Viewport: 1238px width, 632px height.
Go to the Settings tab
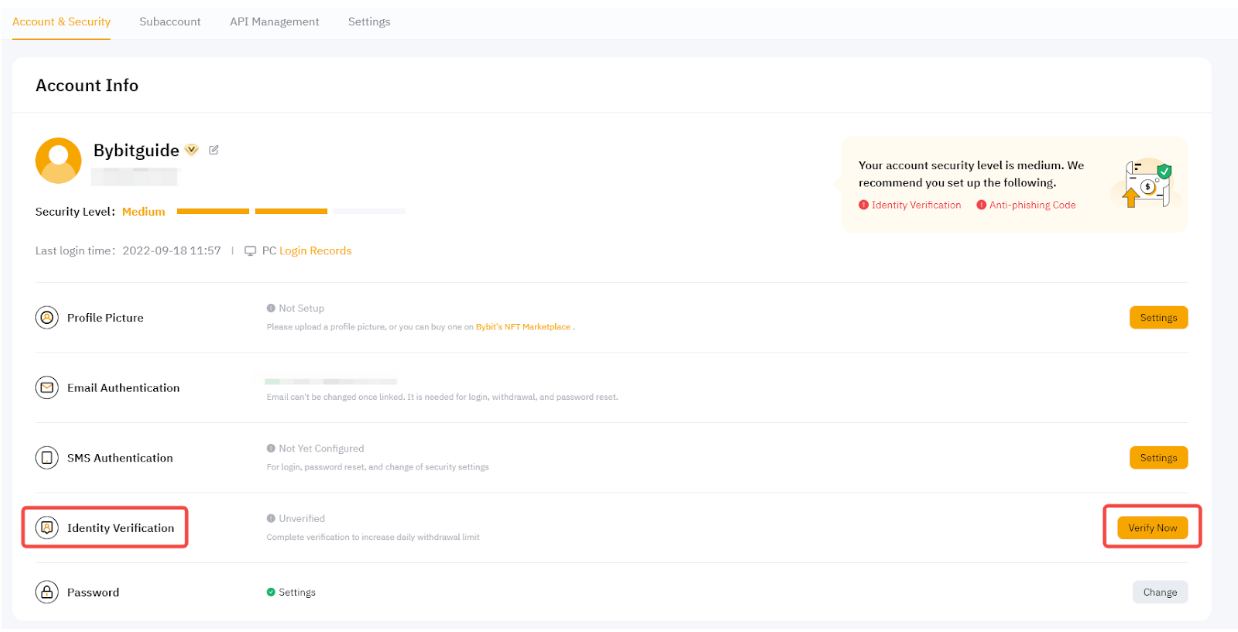369,22
